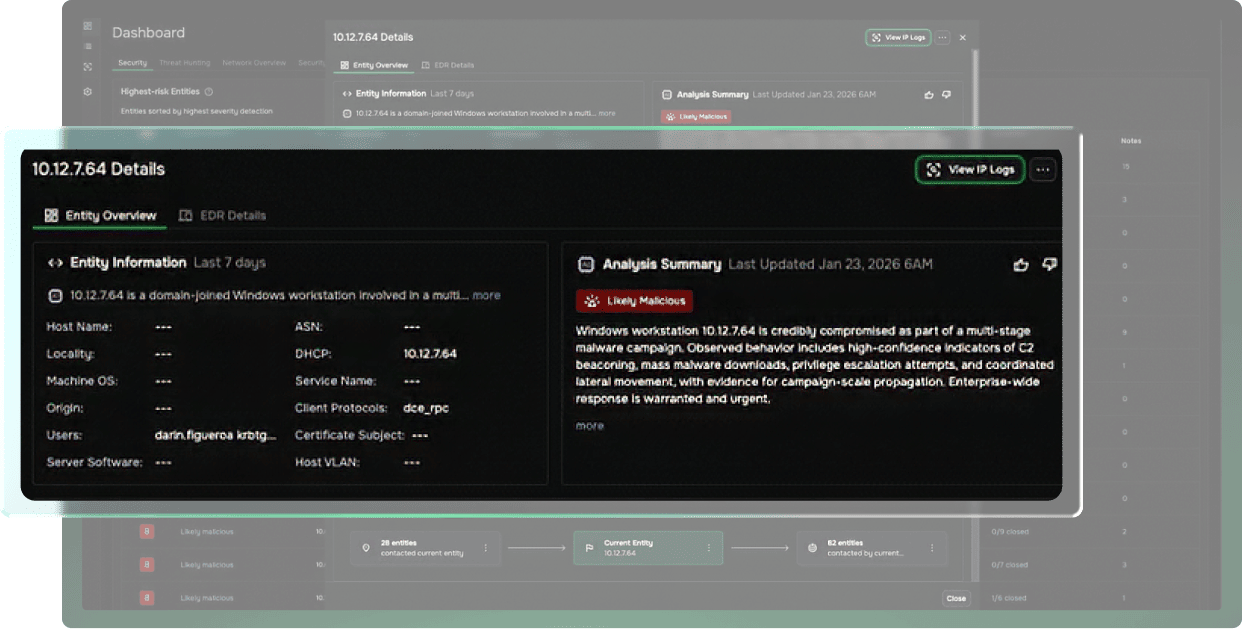Switch to EDR Details tab in the enlarged callout
This screenshot has height=629, width=1242.
pos(222,215)
